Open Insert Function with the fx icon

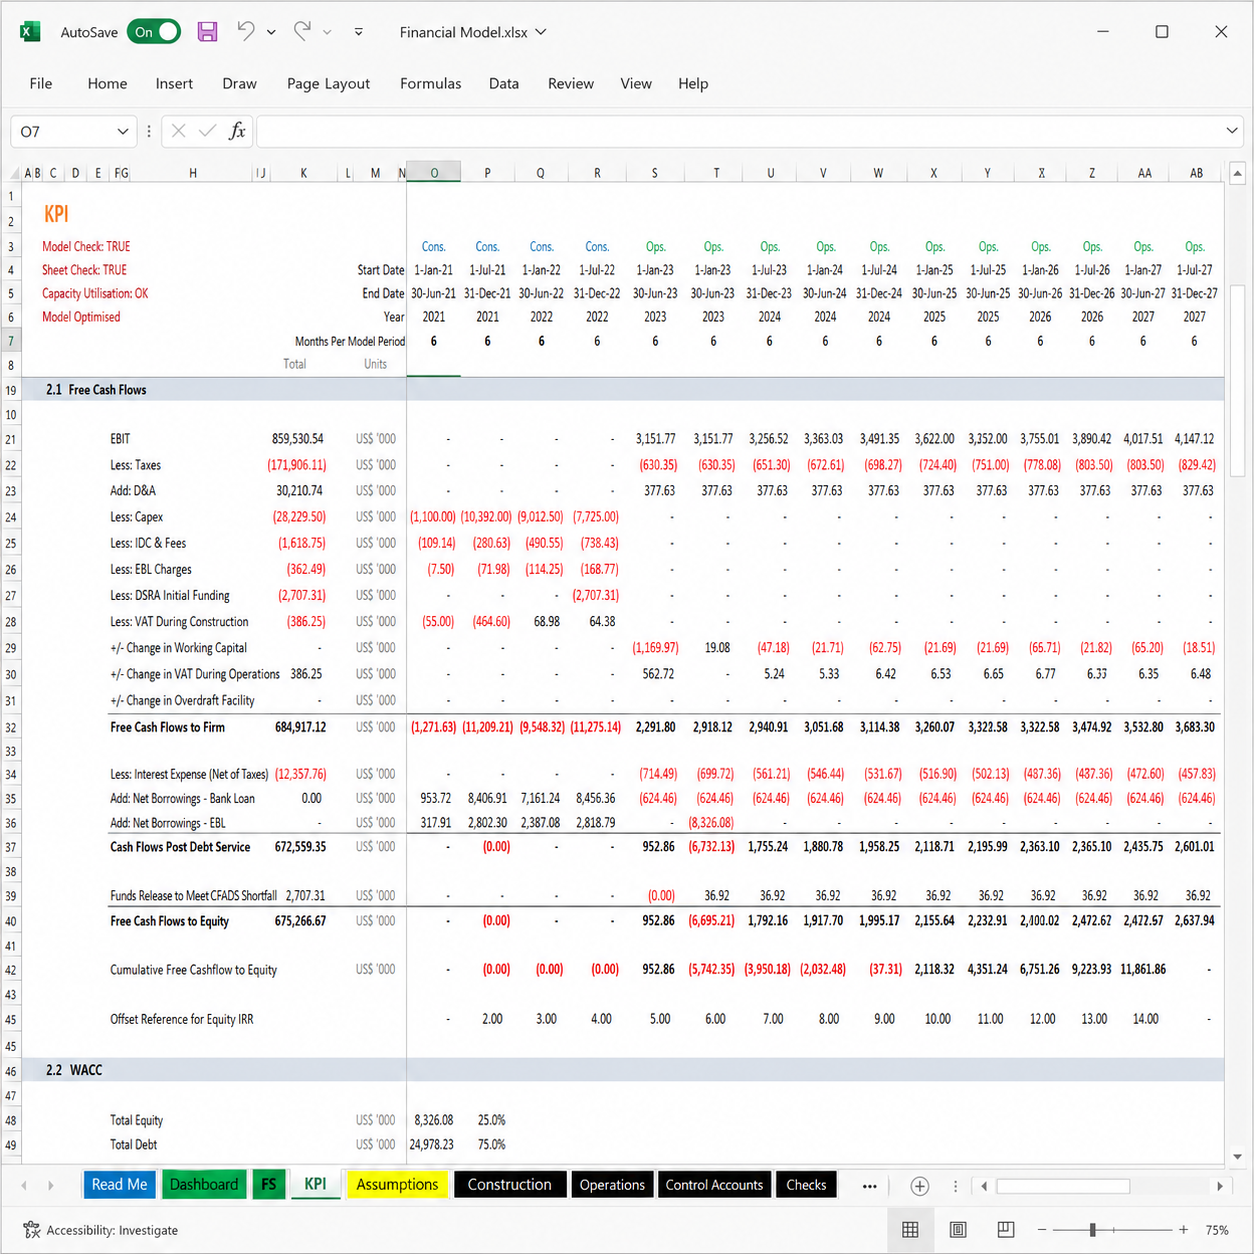(237, 131)
